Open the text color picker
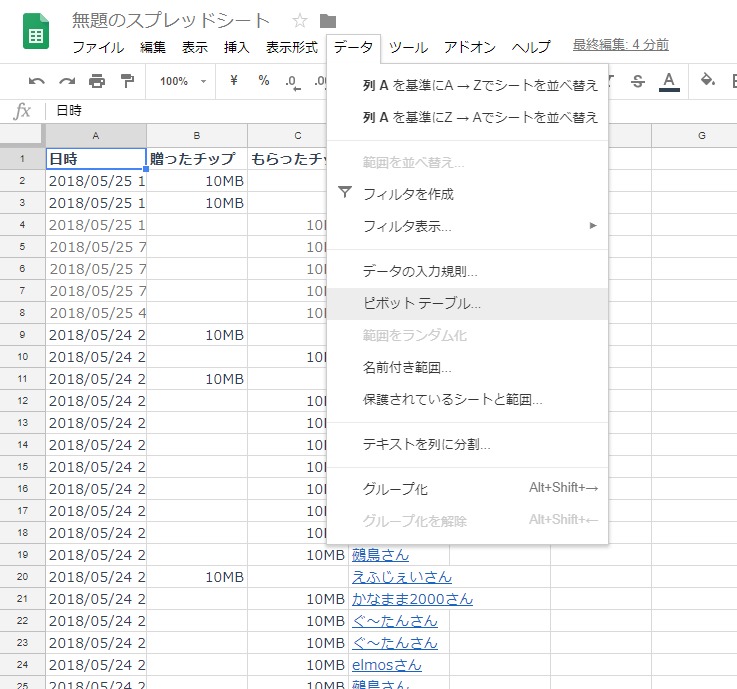 coord(669,81)
